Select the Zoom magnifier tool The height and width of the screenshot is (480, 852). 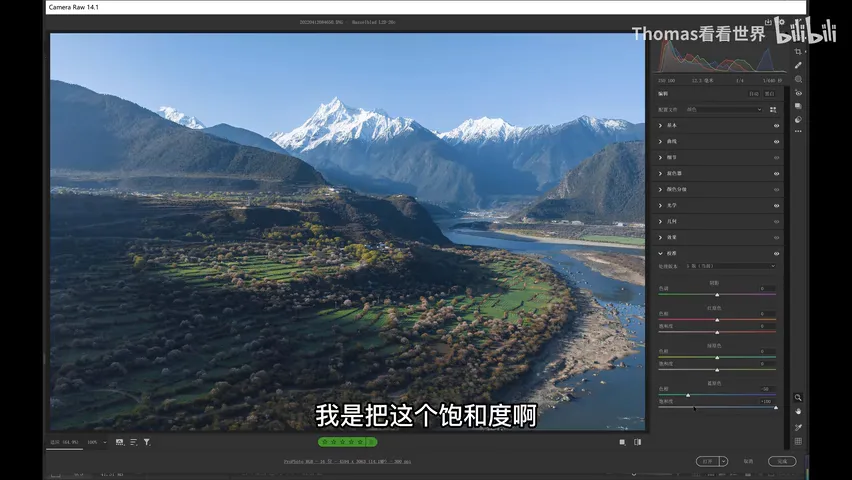pos(798,398)
